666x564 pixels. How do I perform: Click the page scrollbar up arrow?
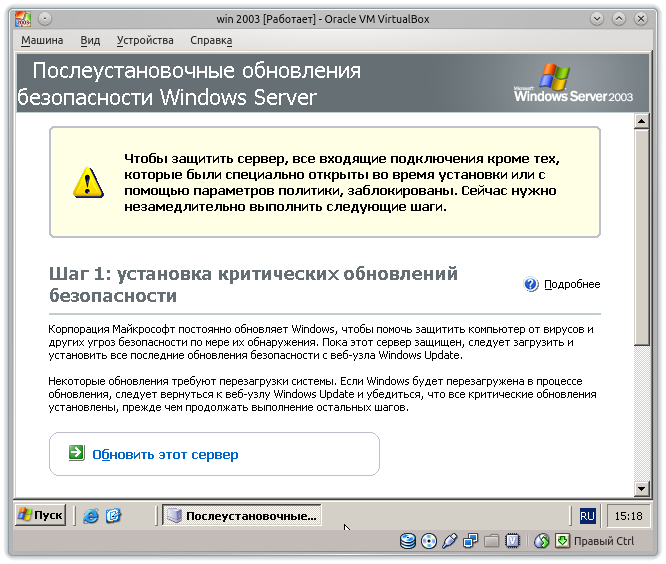[x=641, y=121]
